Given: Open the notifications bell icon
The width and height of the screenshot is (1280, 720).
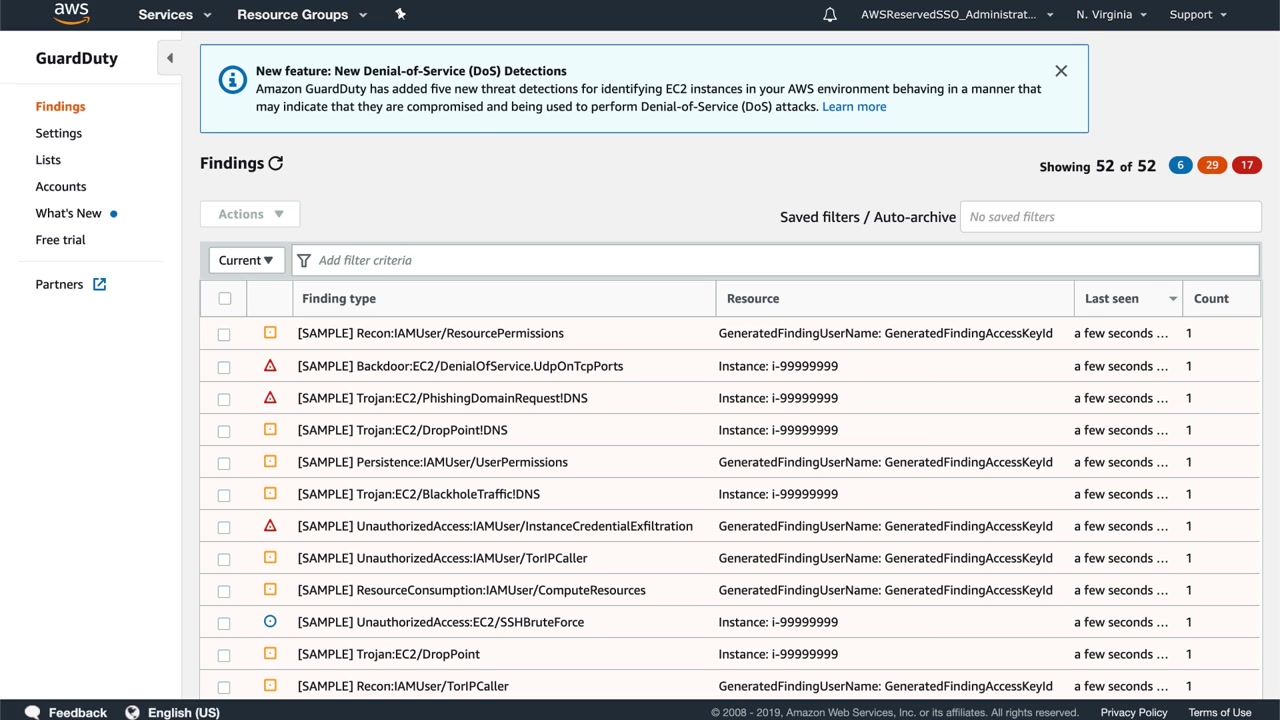Looking at the screenshot, I should (x=830, y=15).
